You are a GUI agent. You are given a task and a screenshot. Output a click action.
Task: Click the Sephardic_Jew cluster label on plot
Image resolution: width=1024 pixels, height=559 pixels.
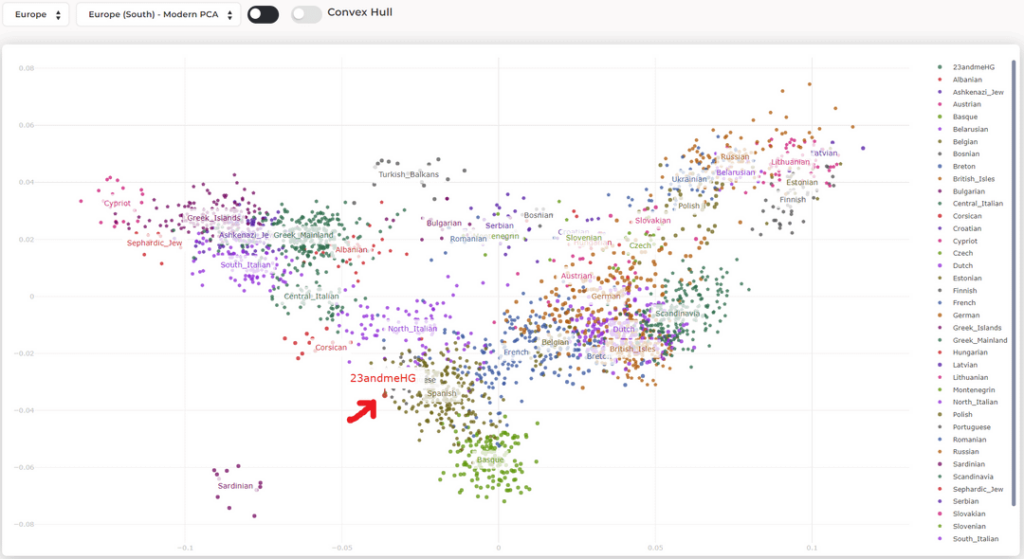tap(155, 243)
